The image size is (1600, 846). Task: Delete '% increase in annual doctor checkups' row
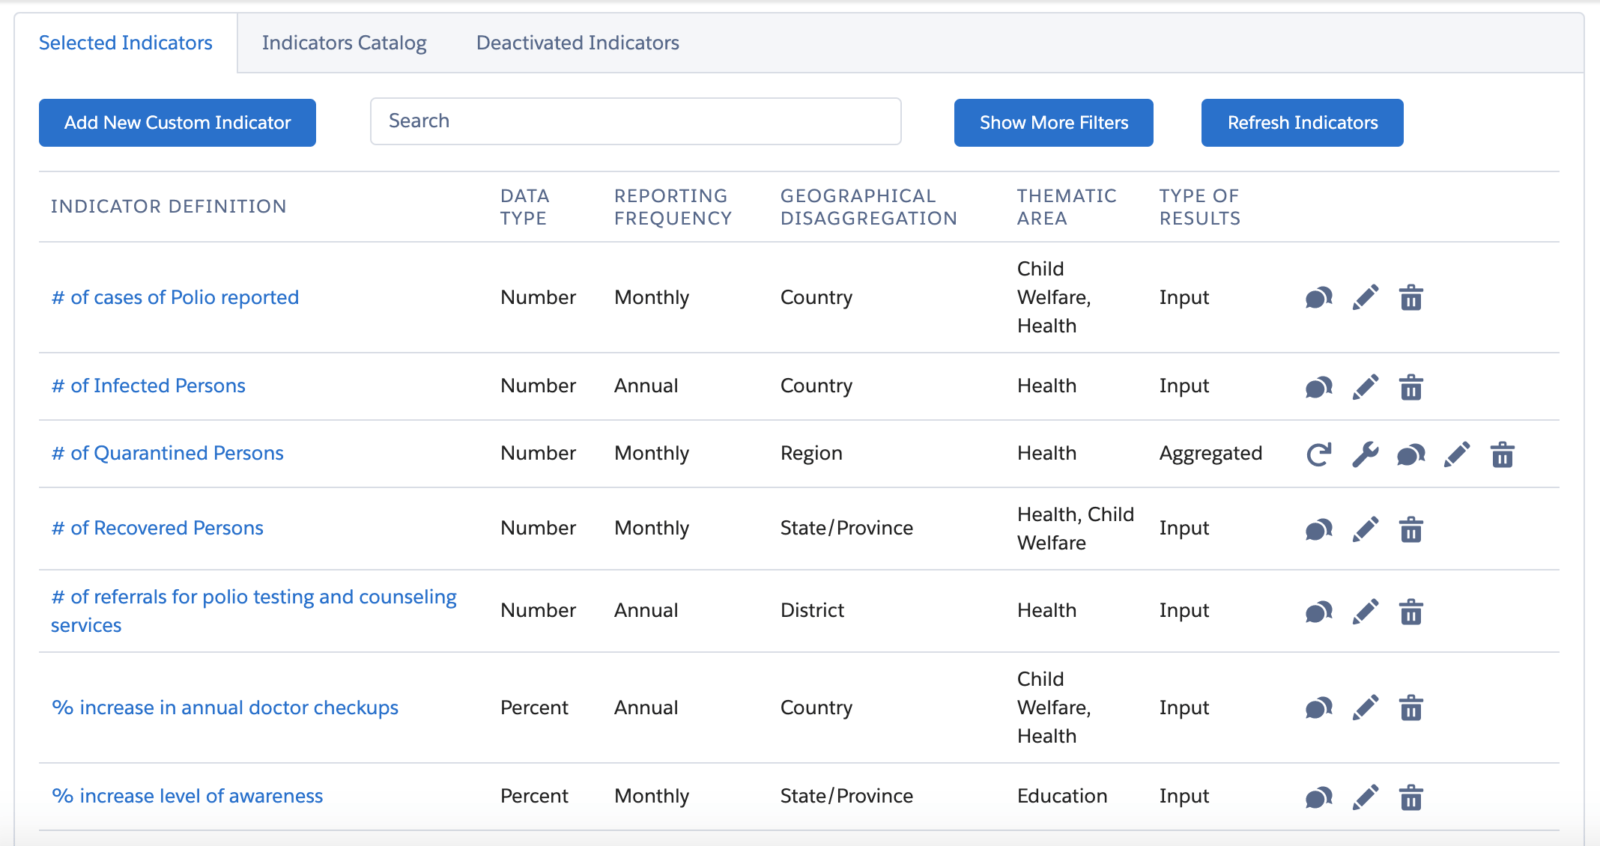click(x=1411, y=708)
